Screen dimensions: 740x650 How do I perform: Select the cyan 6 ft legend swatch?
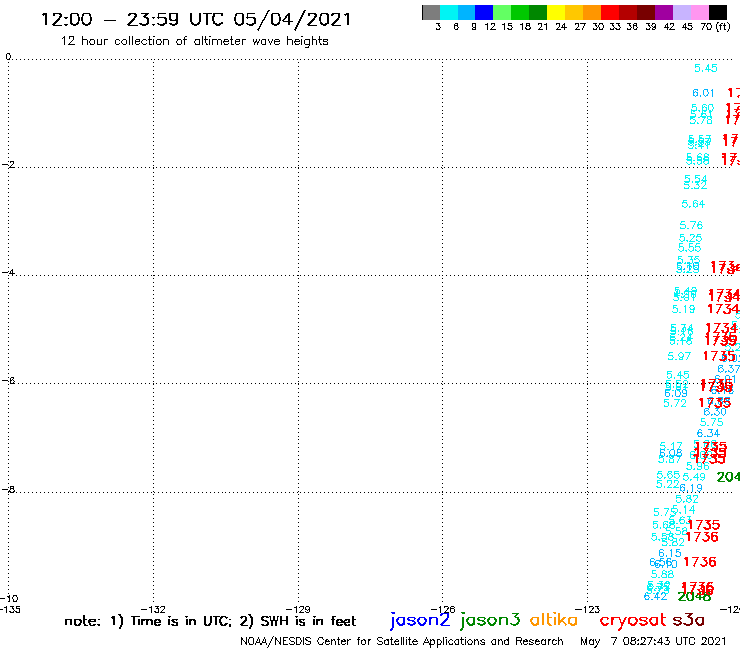point(449,12)
